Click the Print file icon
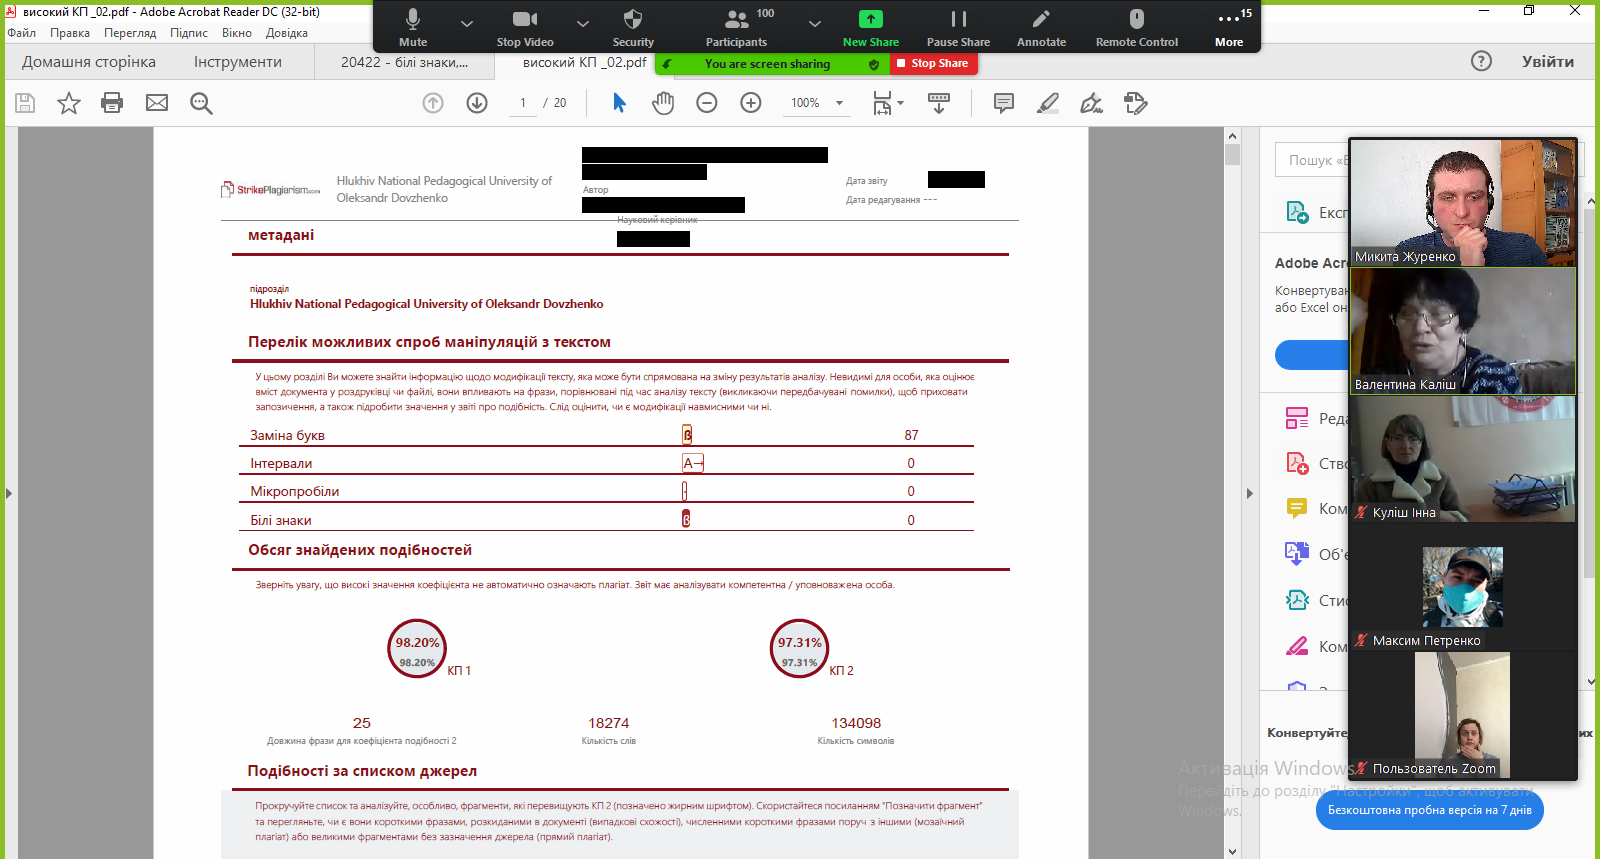Screen dimensions: 1600x859 112,103
